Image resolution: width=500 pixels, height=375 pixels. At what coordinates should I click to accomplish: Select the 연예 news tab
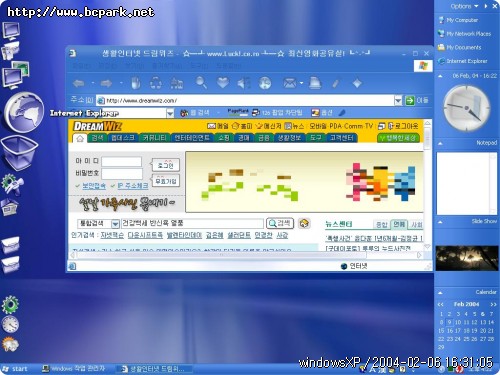click(x=399, y=224)
